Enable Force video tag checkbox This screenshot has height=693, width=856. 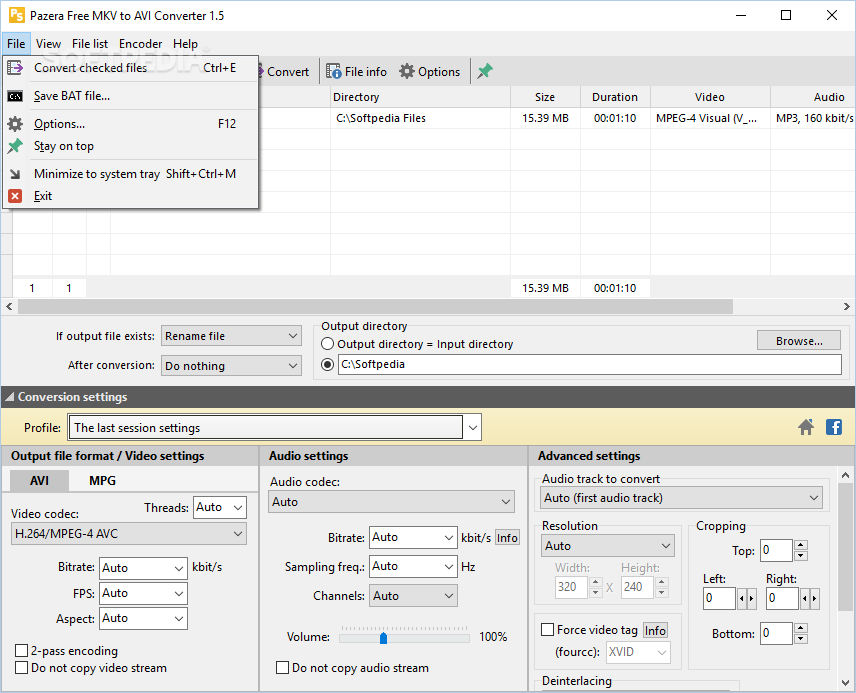click(548, 630)
